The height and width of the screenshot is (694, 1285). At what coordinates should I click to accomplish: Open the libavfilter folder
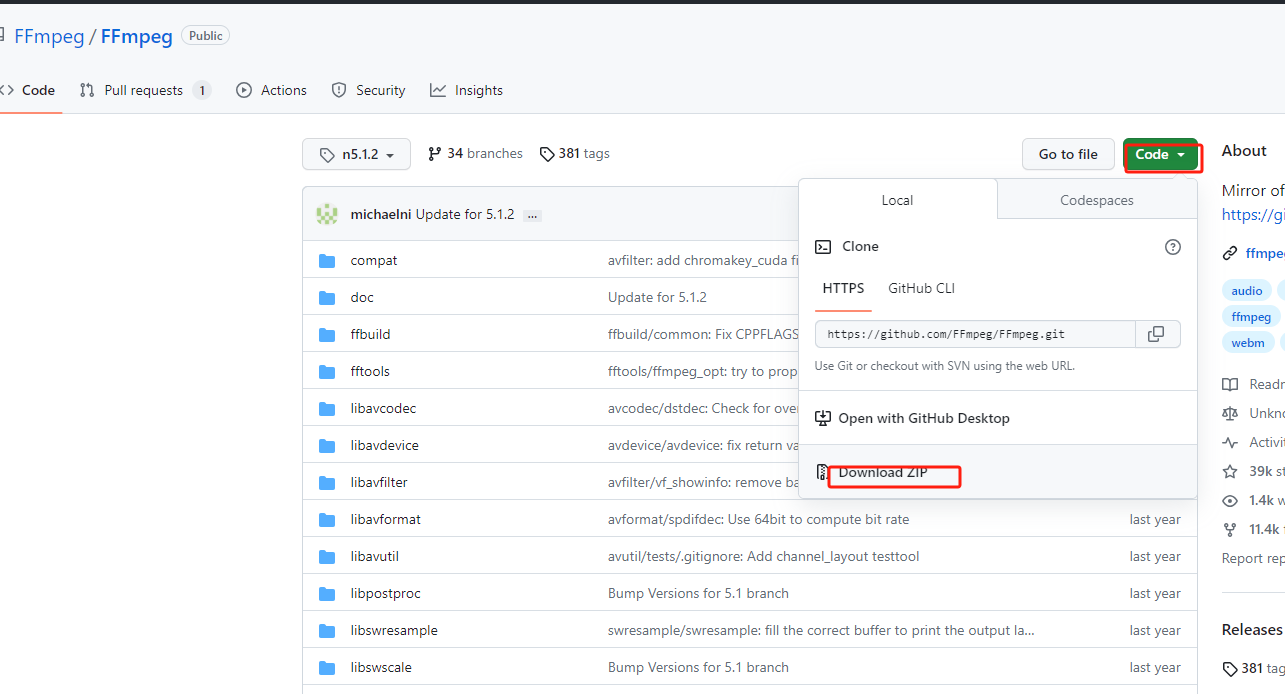pyautogui.click(x=379, y=482)
